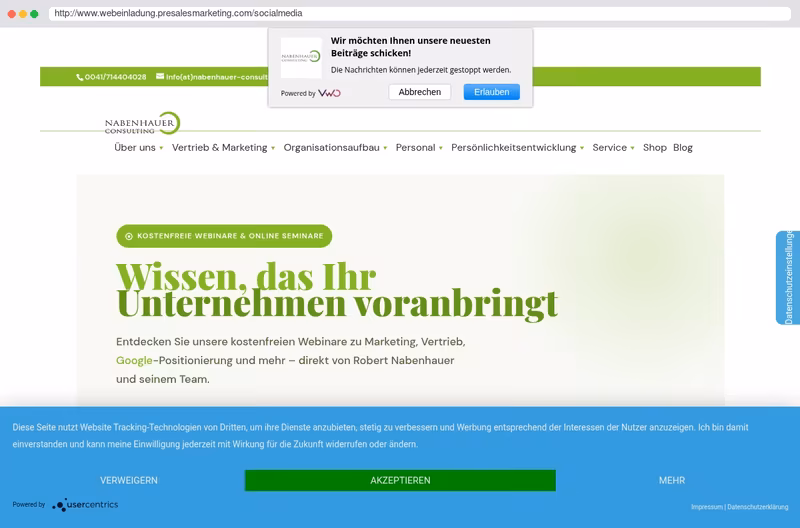This screenshot has height=528, width=800.
Task: Click phone number 0041/714404028
Action: [115, 77]
